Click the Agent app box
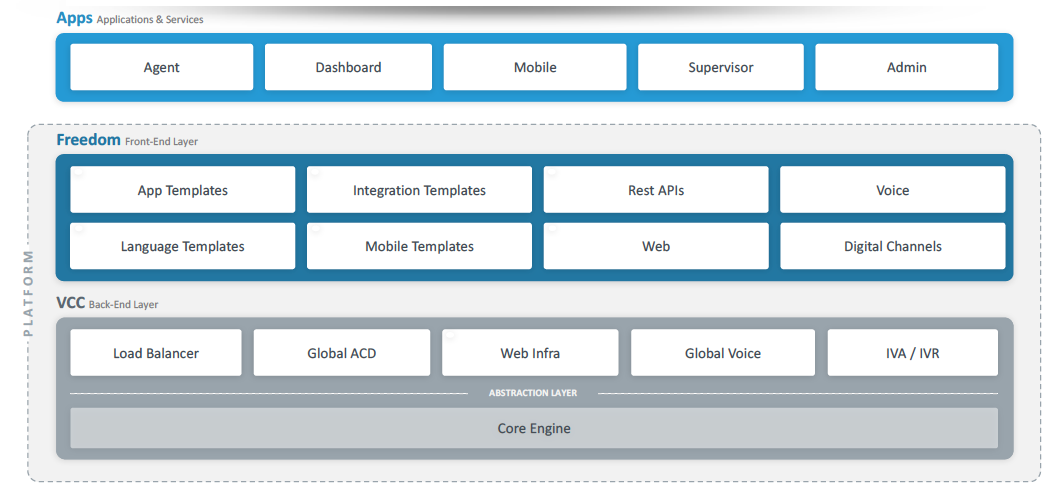This screenshot has width=1049, height=487. (161, 68)
